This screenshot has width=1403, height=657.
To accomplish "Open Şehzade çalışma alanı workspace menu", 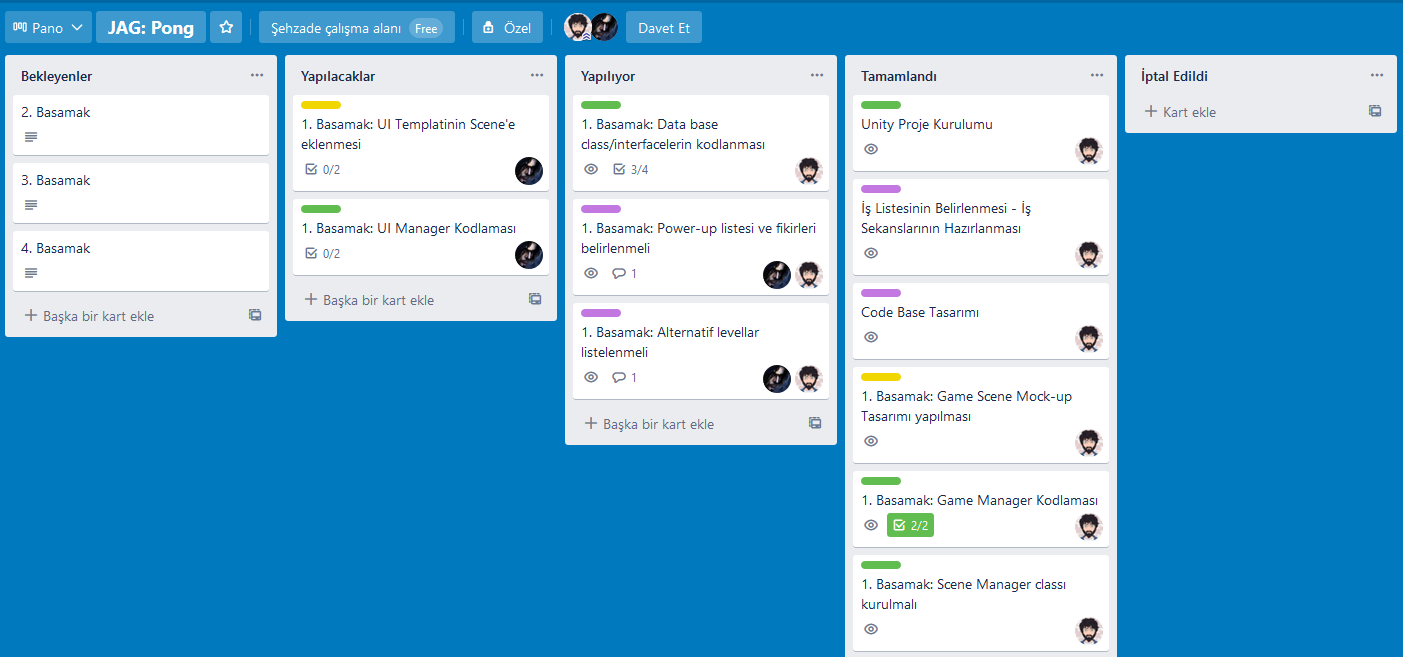I will 356,28.
